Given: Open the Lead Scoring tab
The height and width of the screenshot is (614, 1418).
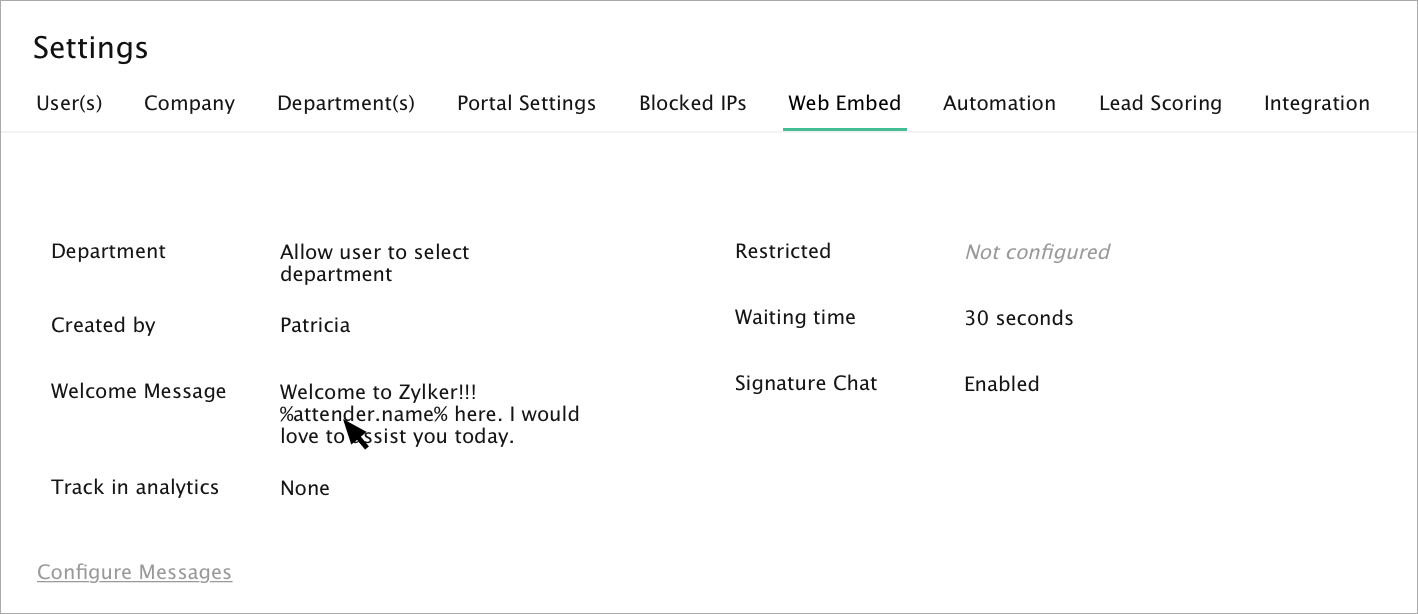Looking at the screenshot, I should point(1160,103).
